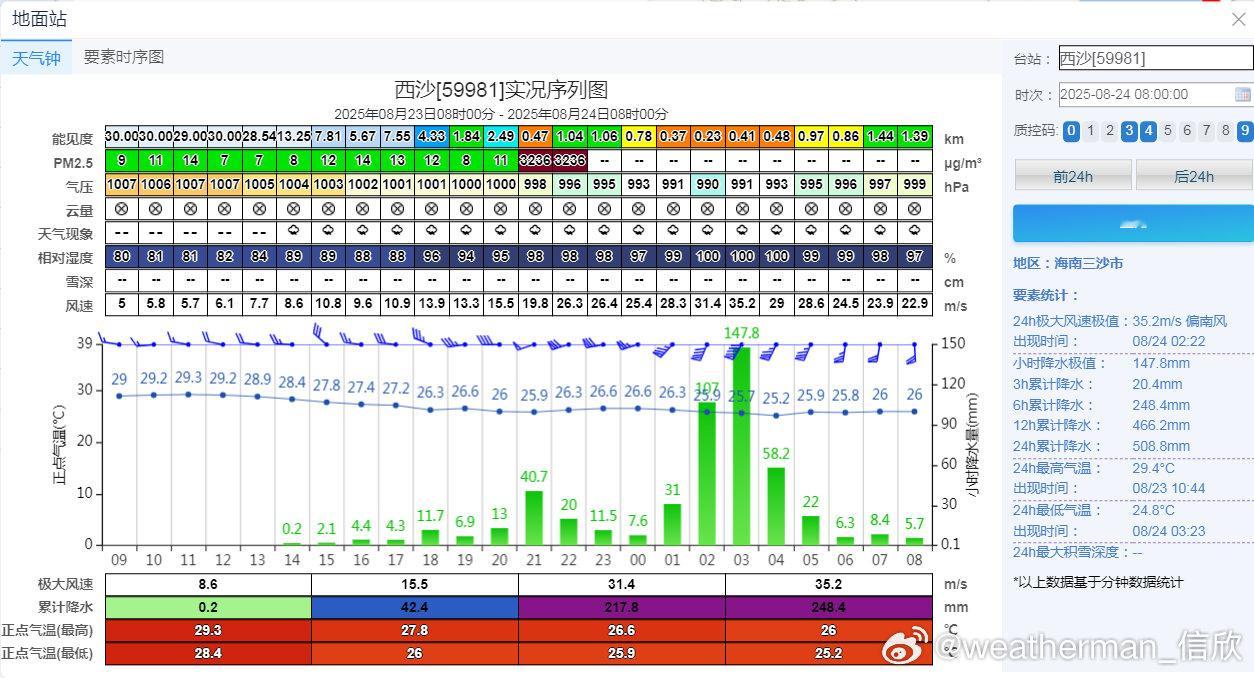Focus the 台站 station input field
The image size is (1254, 678).
pyautogui.click(x=1155, y=58)
